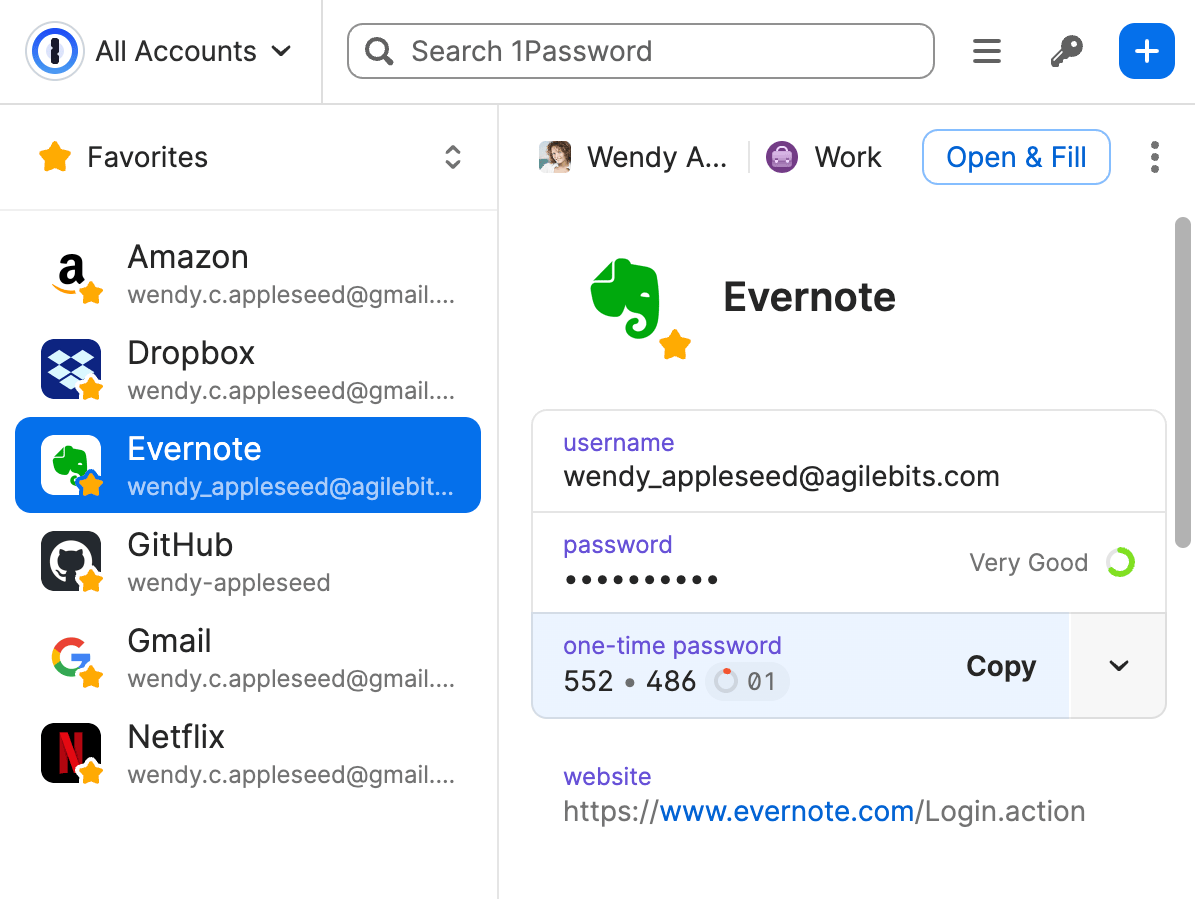
Task: Click the detail pane vertical scrollbar
Action: pos(1182,382)
